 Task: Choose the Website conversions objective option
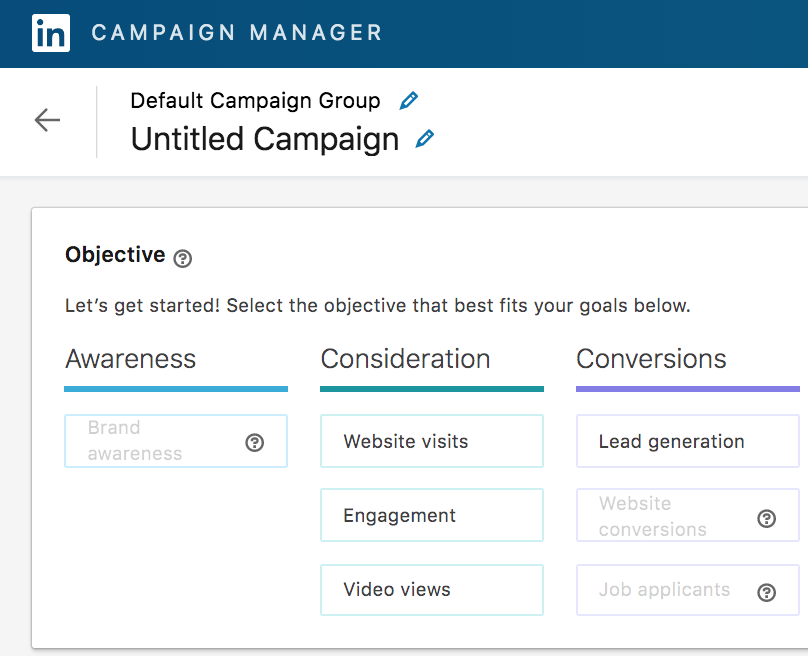coord(660,516)
